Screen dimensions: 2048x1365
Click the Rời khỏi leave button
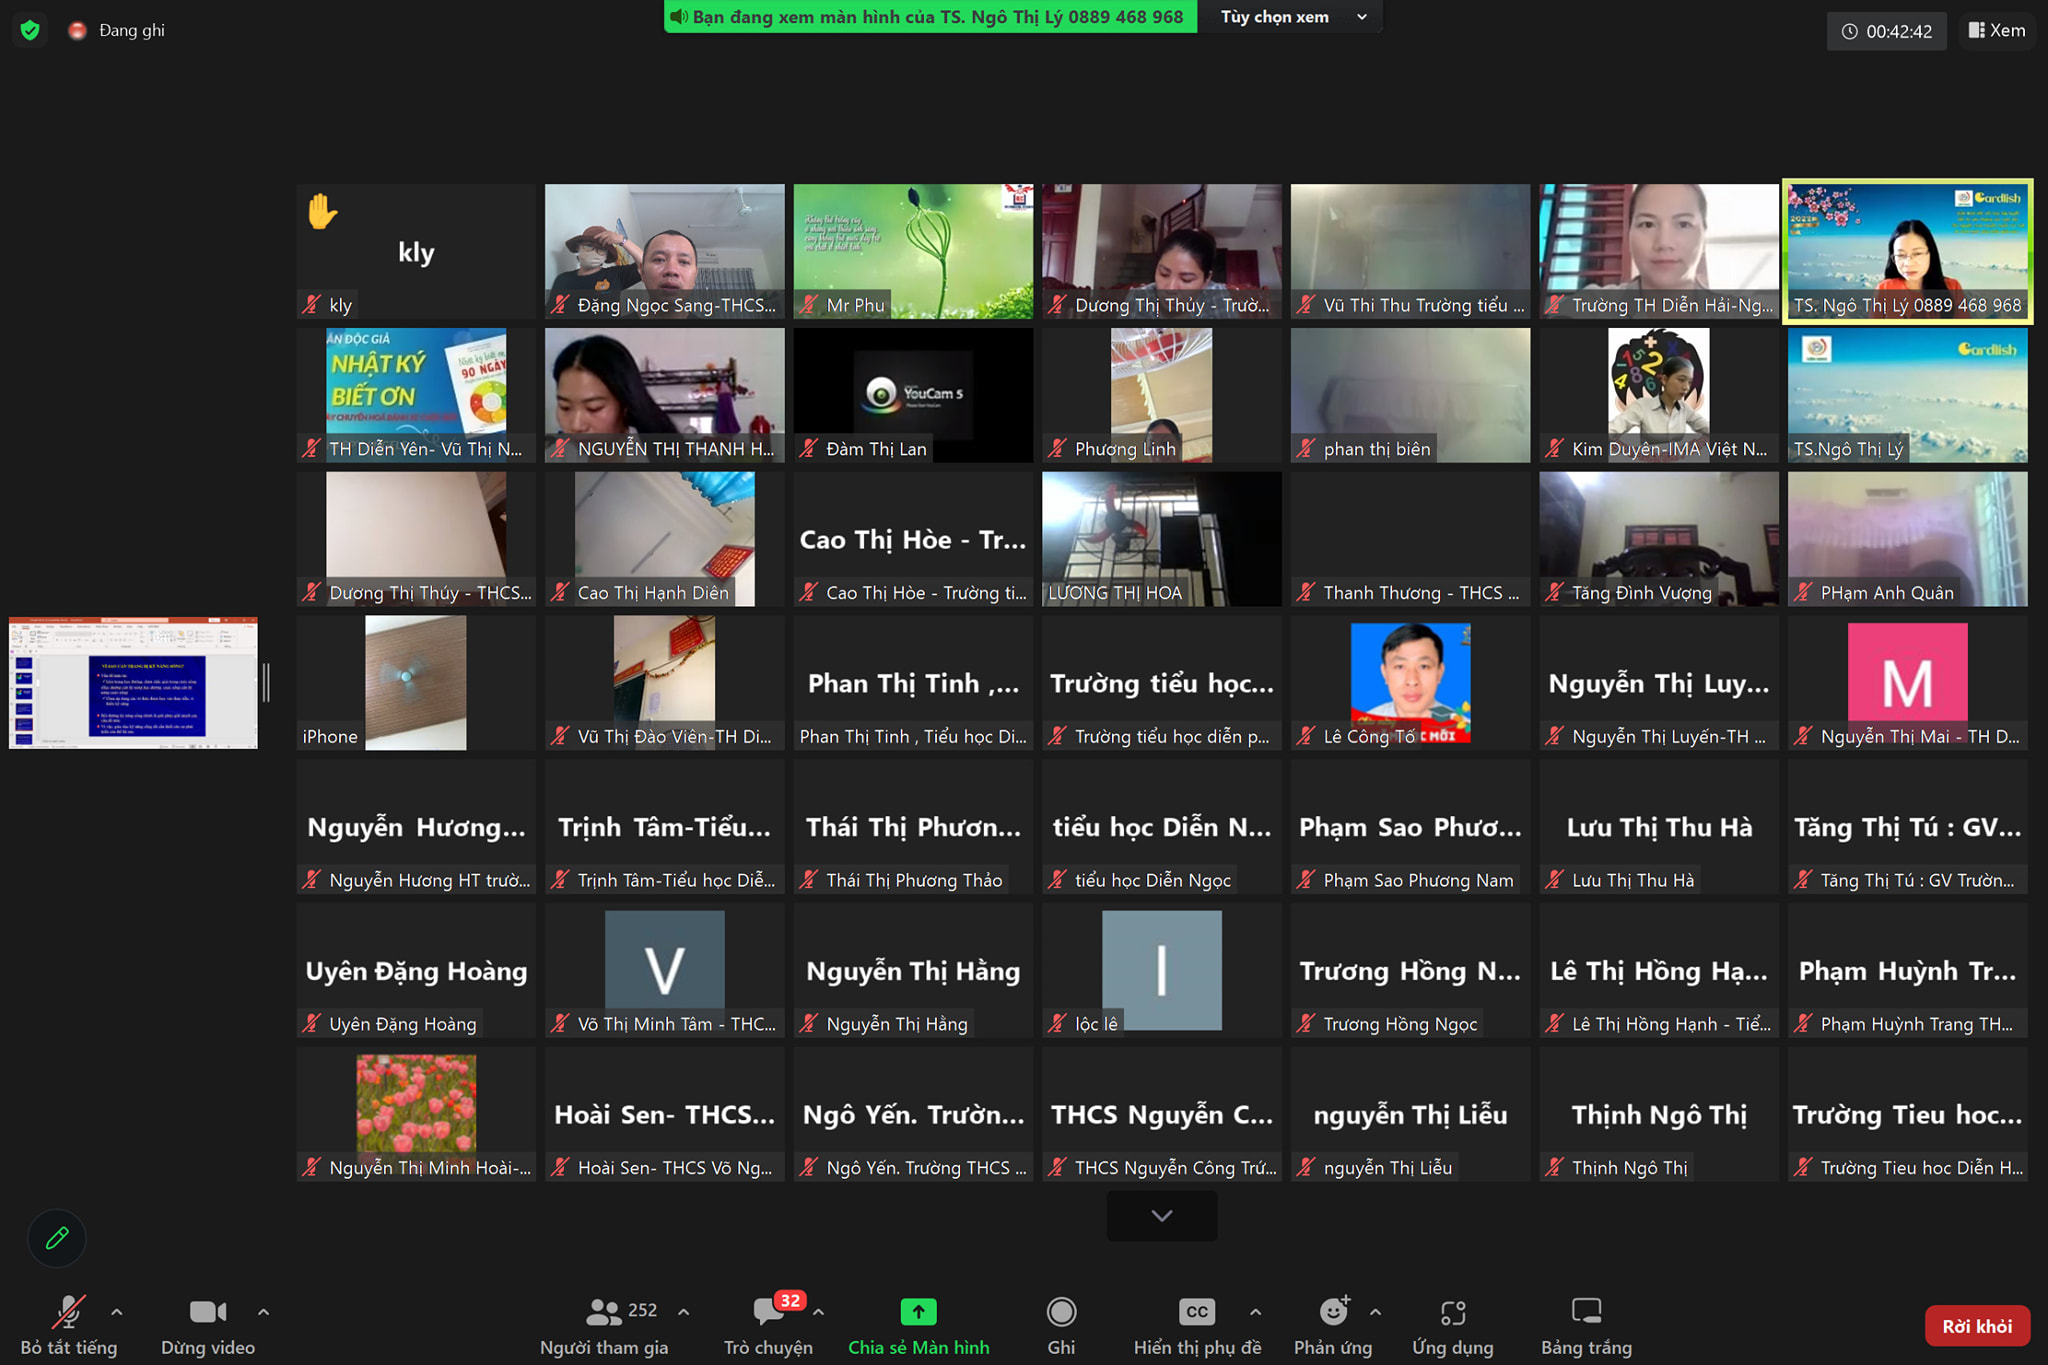(1977, 1326)
